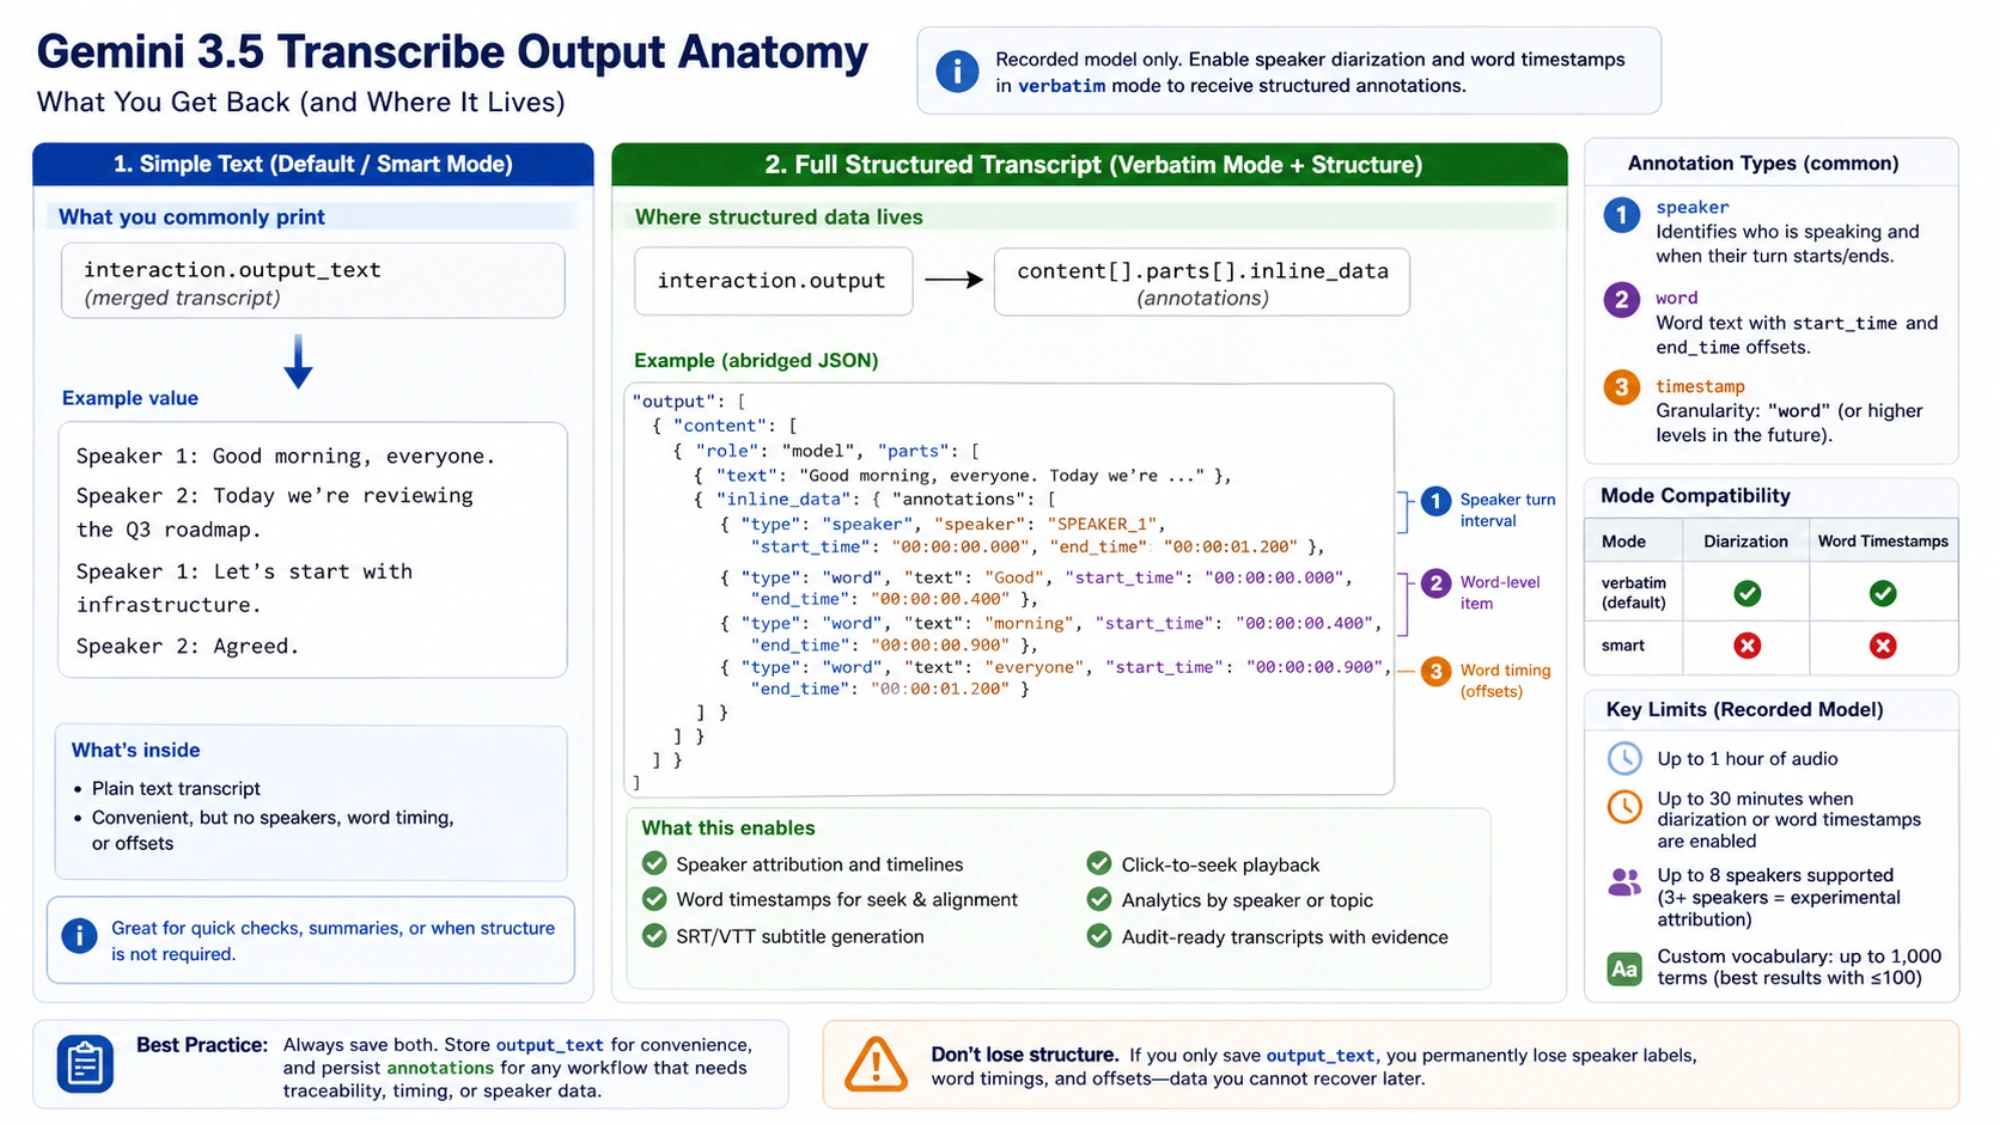Click the green Aa custom vocabulary icon
Viewport: 2000px width, 1125px height.
(1624, 969)
